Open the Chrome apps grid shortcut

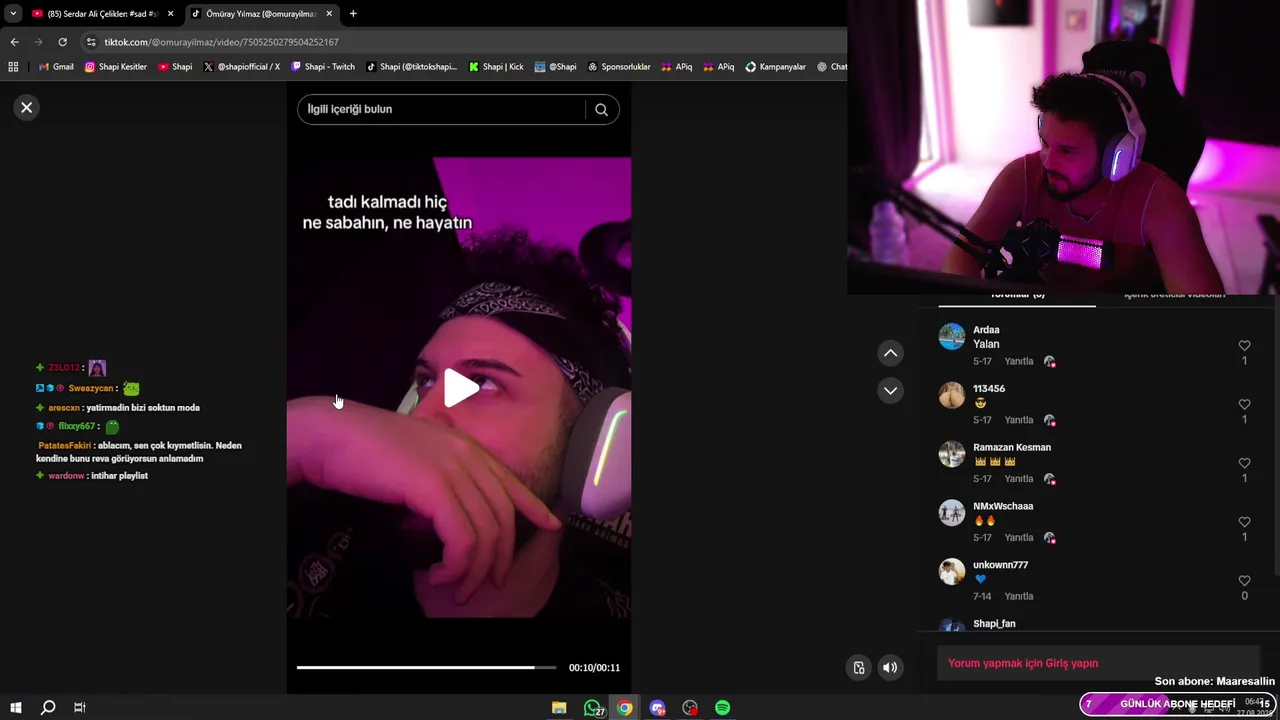(13, 67)
